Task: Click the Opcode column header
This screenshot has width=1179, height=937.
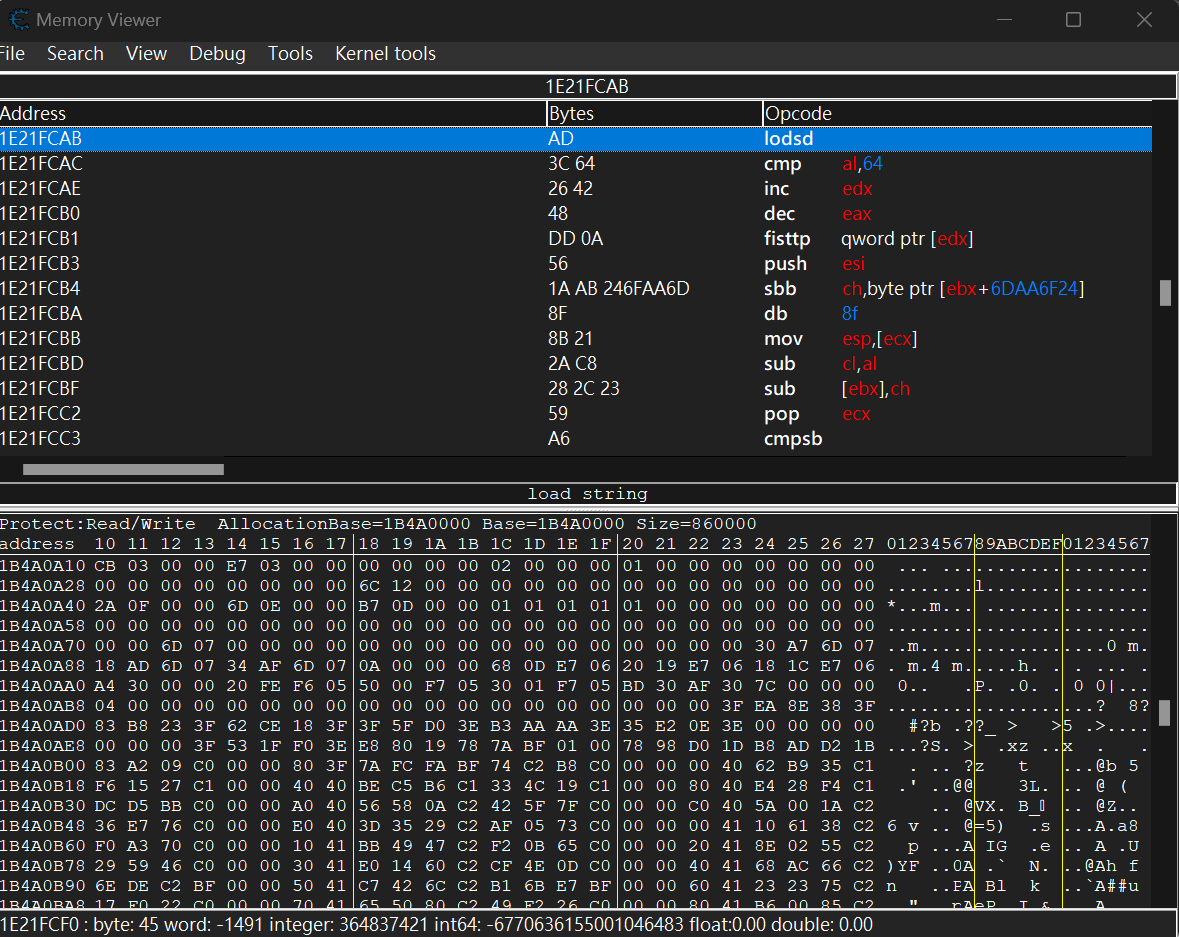Action: 956,113
